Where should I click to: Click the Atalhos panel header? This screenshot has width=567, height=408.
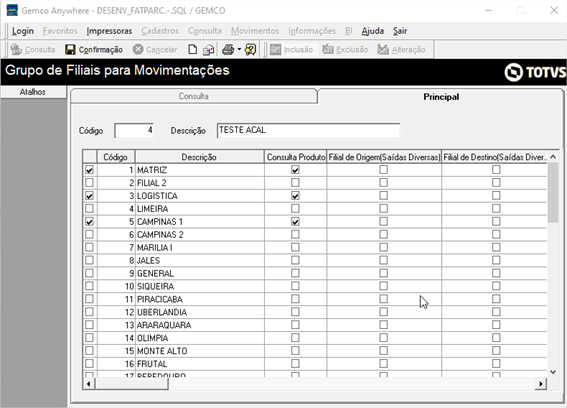[33, 92]
